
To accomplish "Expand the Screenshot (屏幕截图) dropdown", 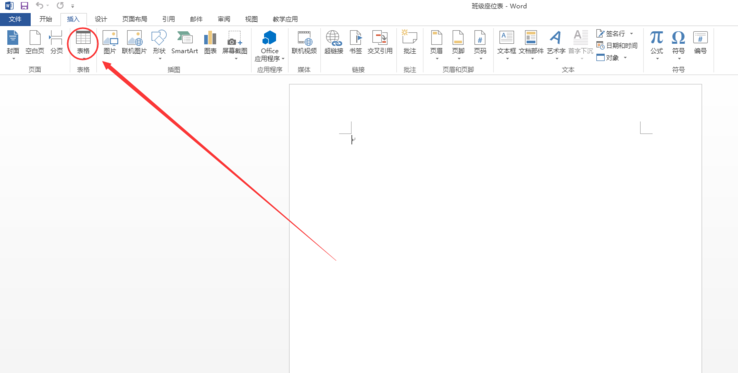I will pyautogui.click(x=234, y=45).
